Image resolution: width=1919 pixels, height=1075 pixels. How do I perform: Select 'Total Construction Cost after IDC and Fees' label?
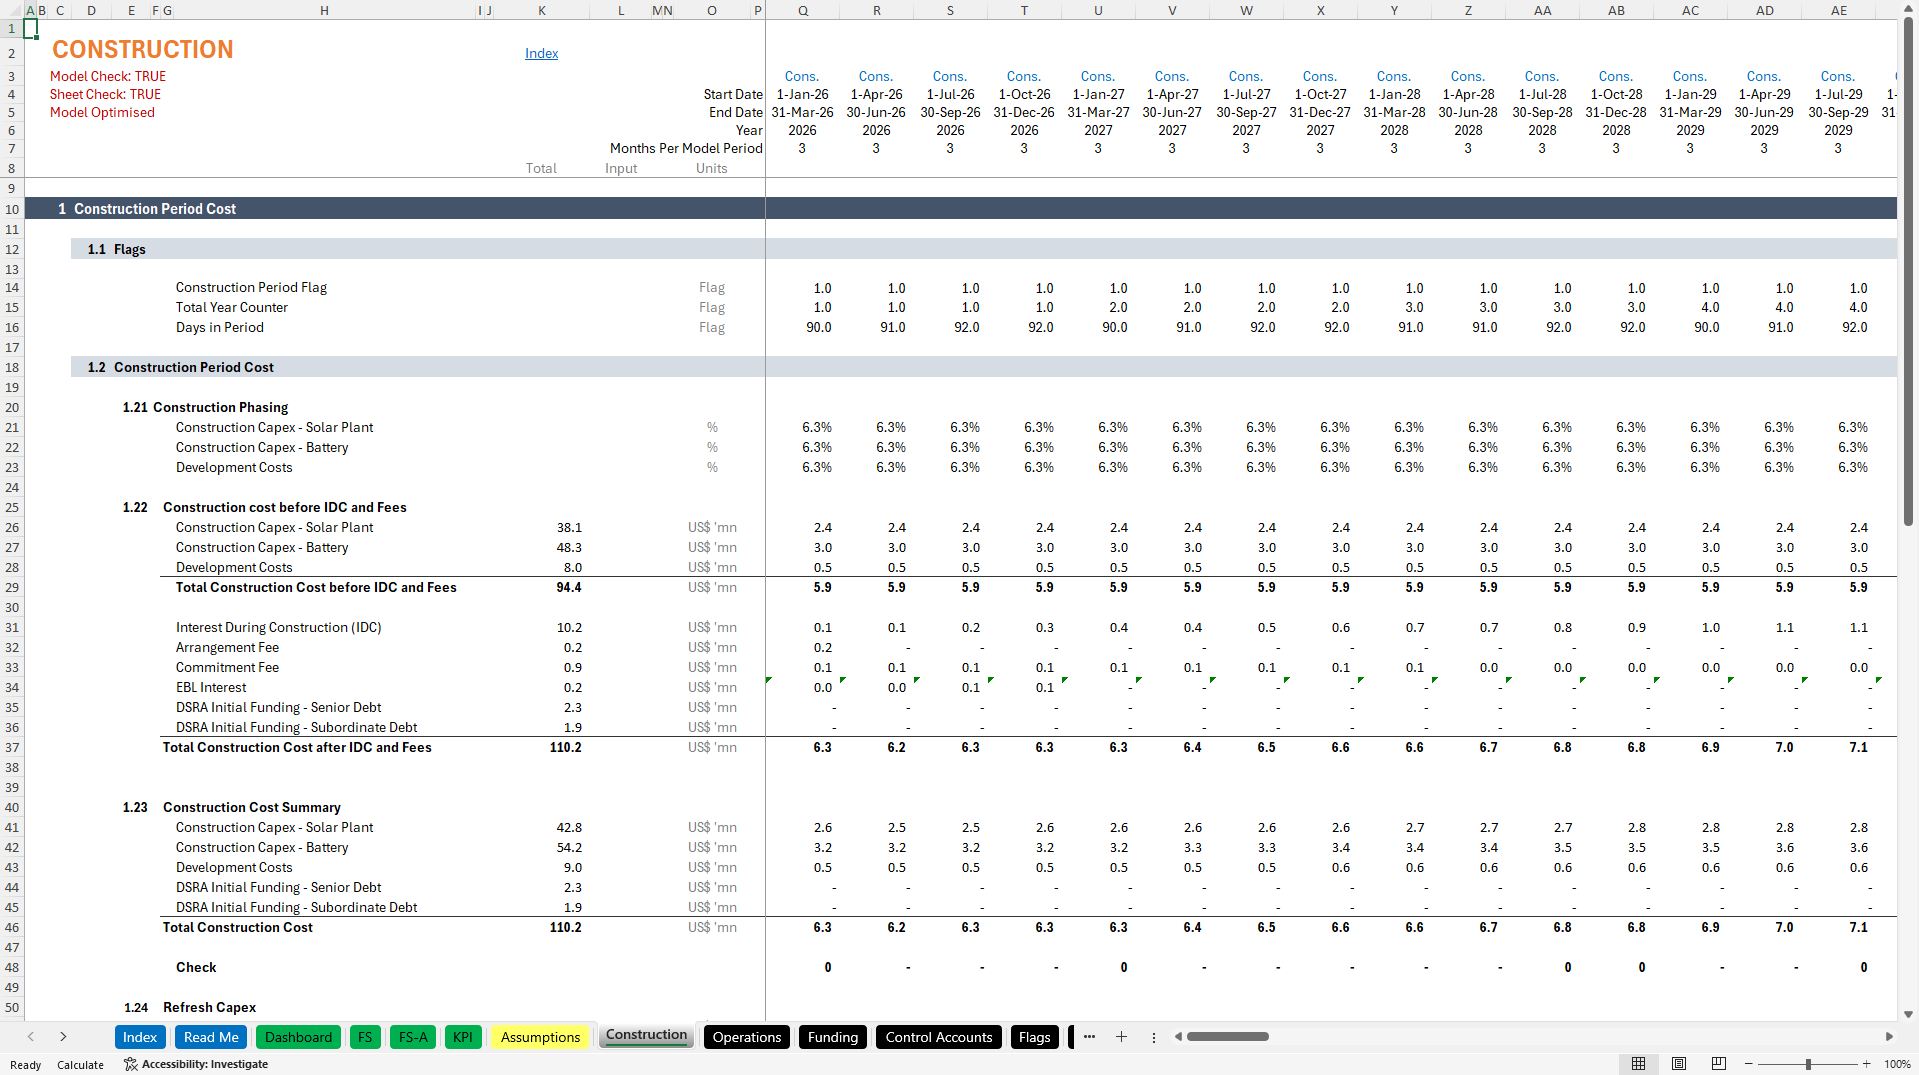(x=297, y=747)
